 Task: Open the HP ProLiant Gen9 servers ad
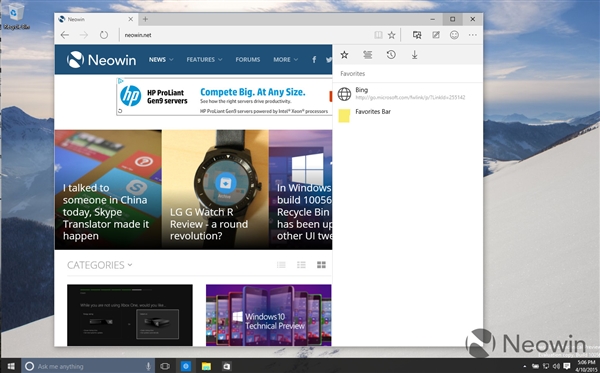tap(224, 96)
